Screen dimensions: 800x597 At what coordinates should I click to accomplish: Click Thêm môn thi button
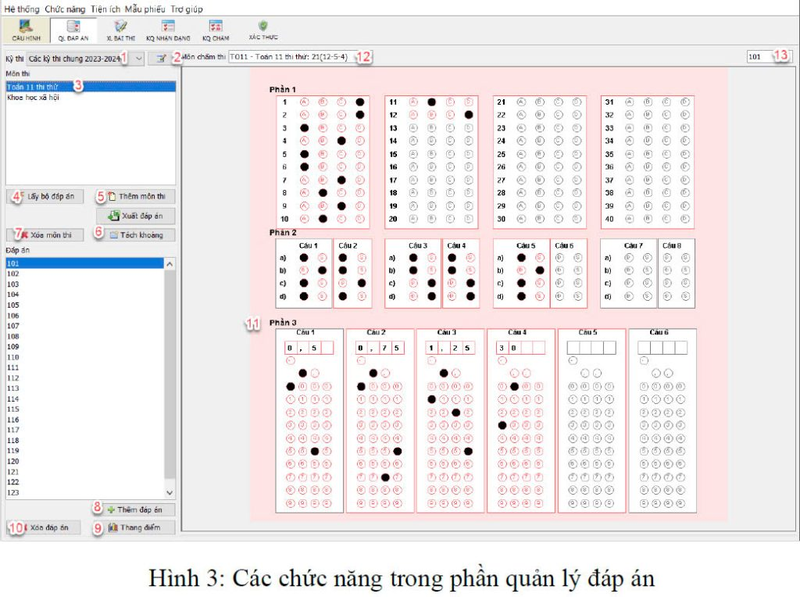[x=136, y=196]
